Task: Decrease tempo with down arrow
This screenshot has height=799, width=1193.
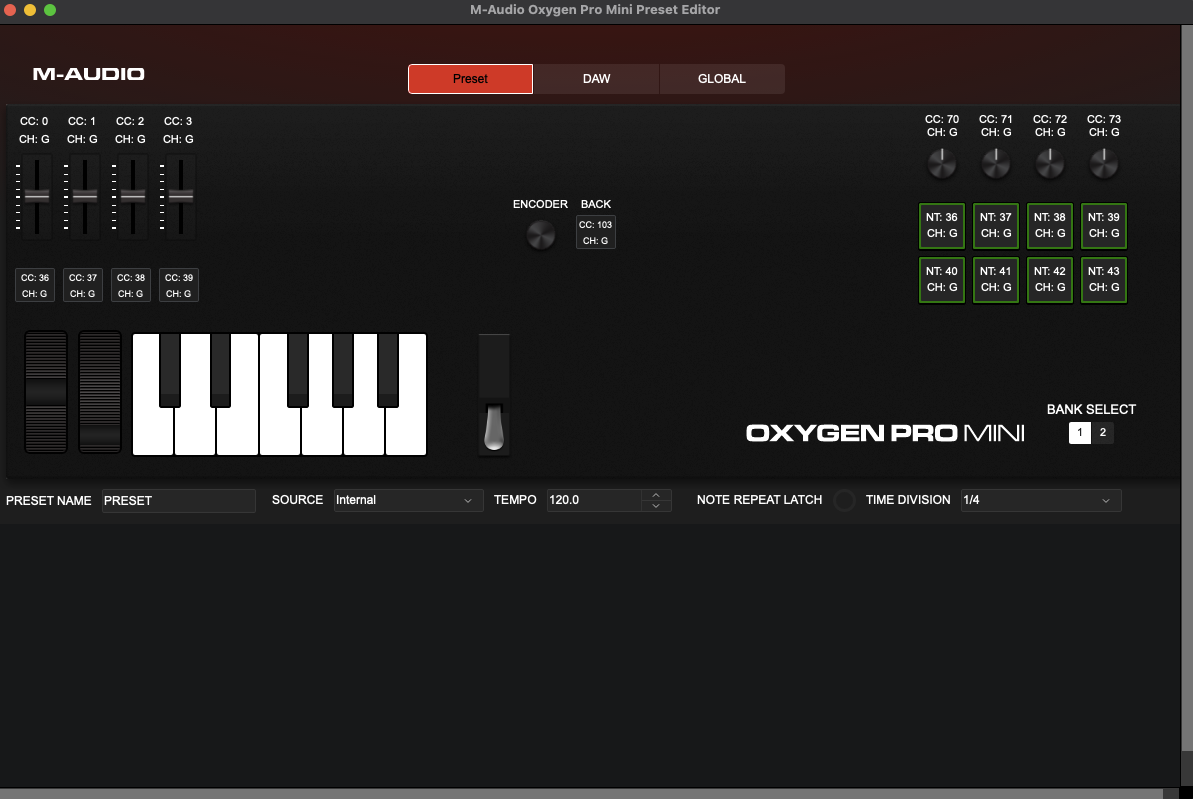Action: point(656,506)
